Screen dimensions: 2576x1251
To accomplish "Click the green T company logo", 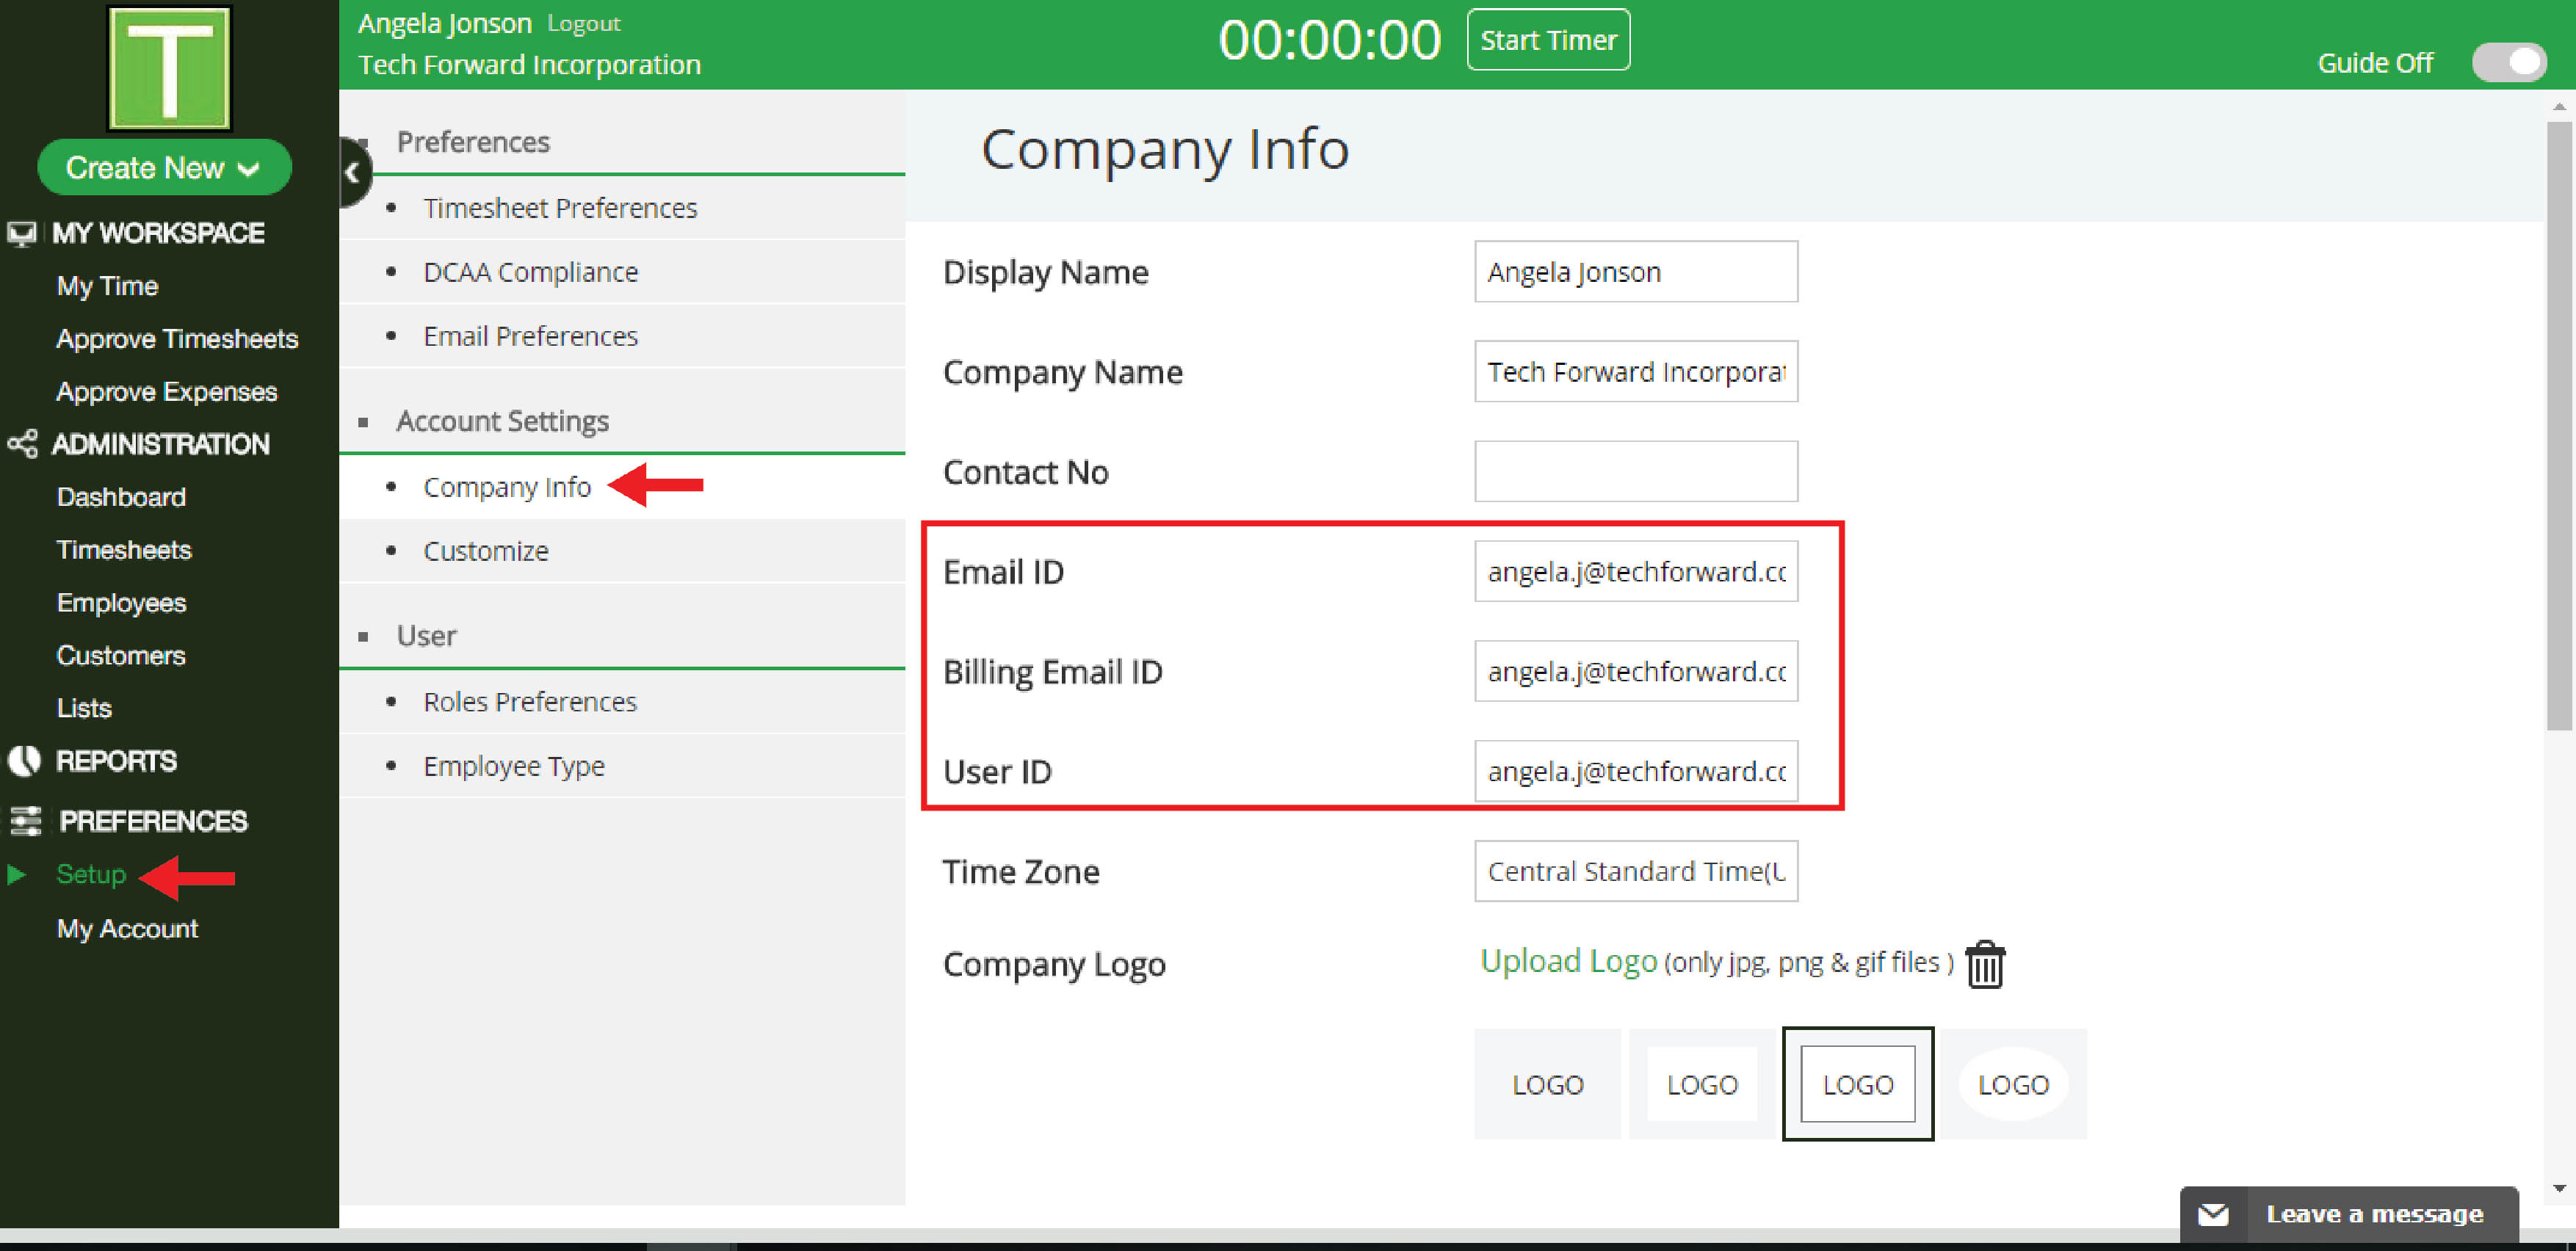I will click(x=169, y=68).
